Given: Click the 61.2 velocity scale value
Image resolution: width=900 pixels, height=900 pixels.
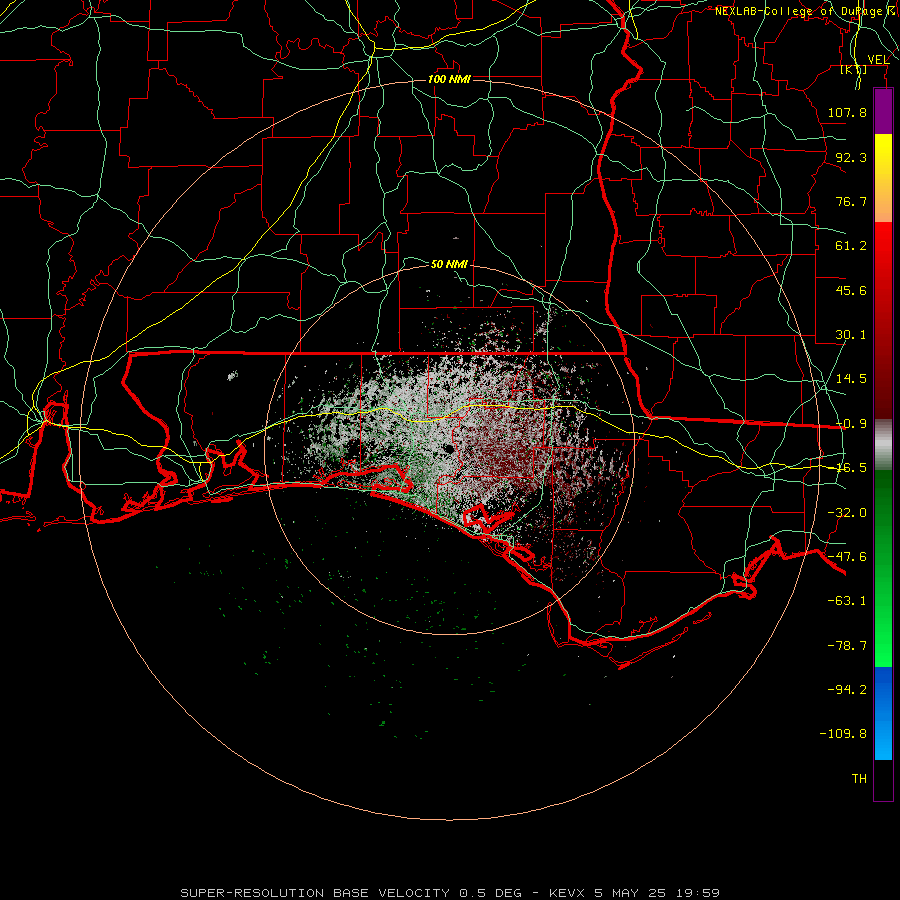Looking at the screenshot, I should coord(851,246).
